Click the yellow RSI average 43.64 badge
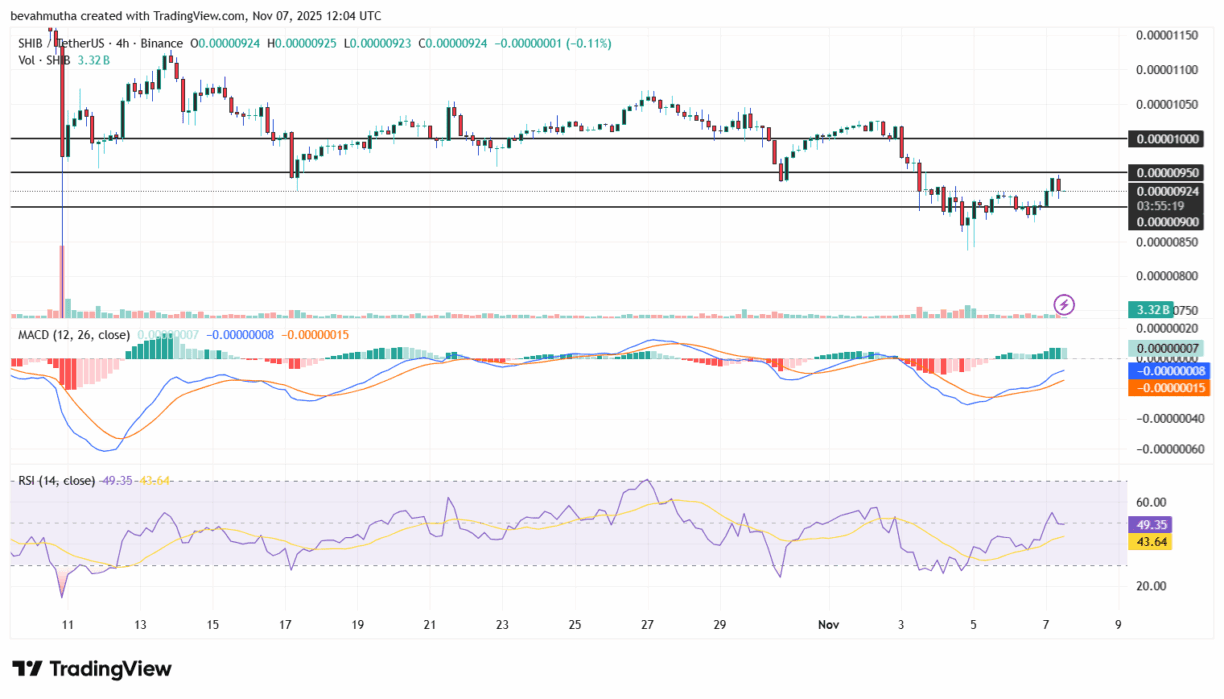The image size is (1224, 699). click(1149, 541)
